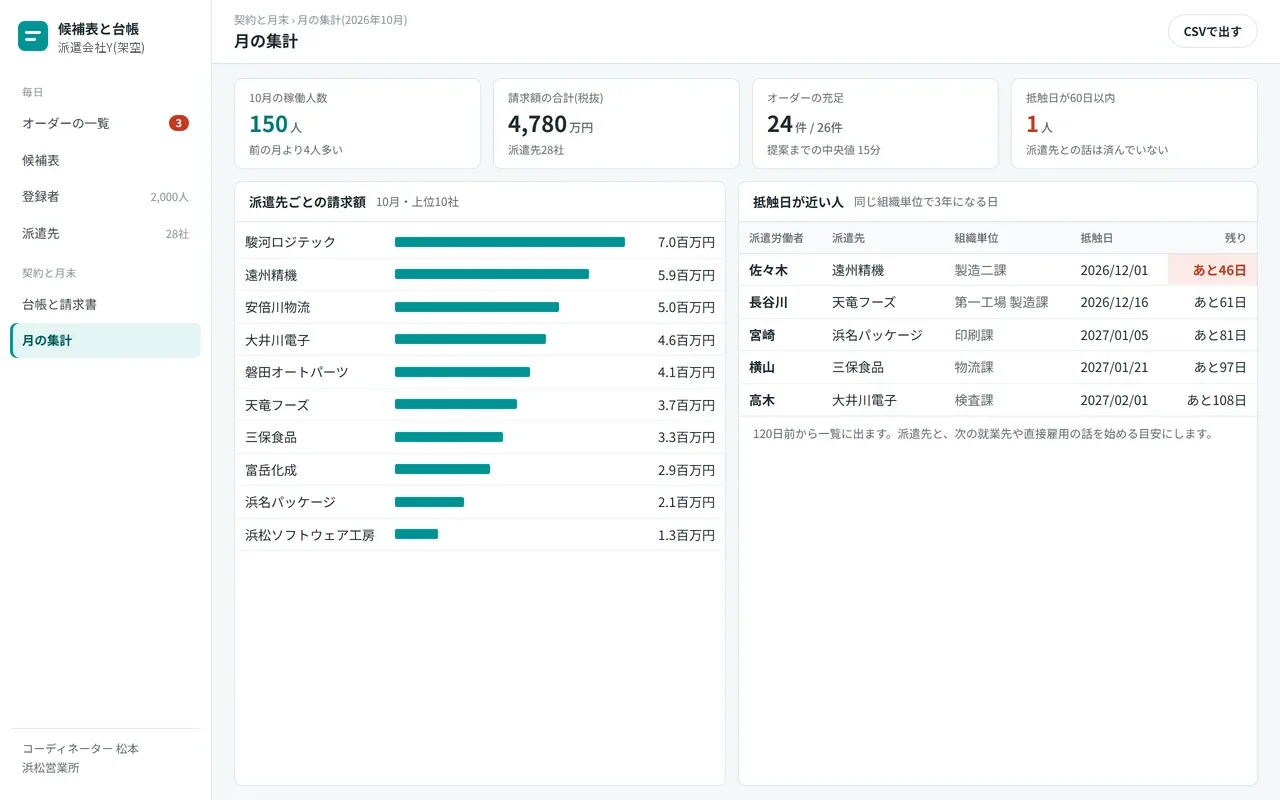Screen dimensions: 1280x800
Task: Click worker name 横山
Action: [x=762, y=367]
